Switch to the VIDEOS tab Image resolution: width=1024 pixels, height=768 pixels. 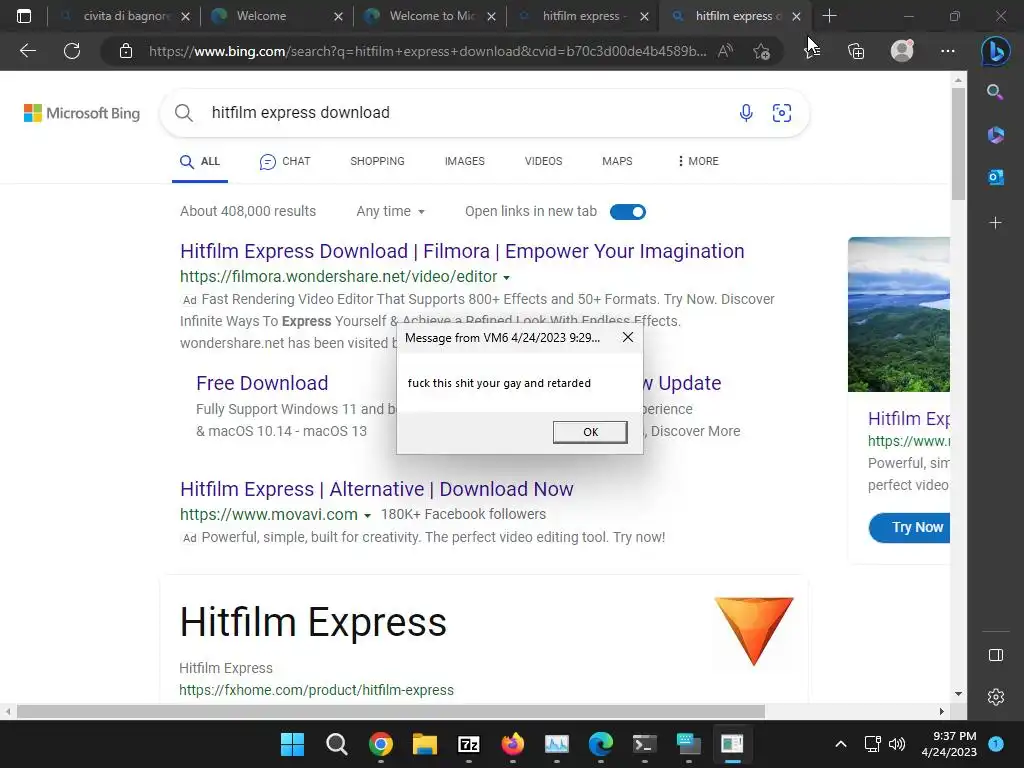[543, 161]
